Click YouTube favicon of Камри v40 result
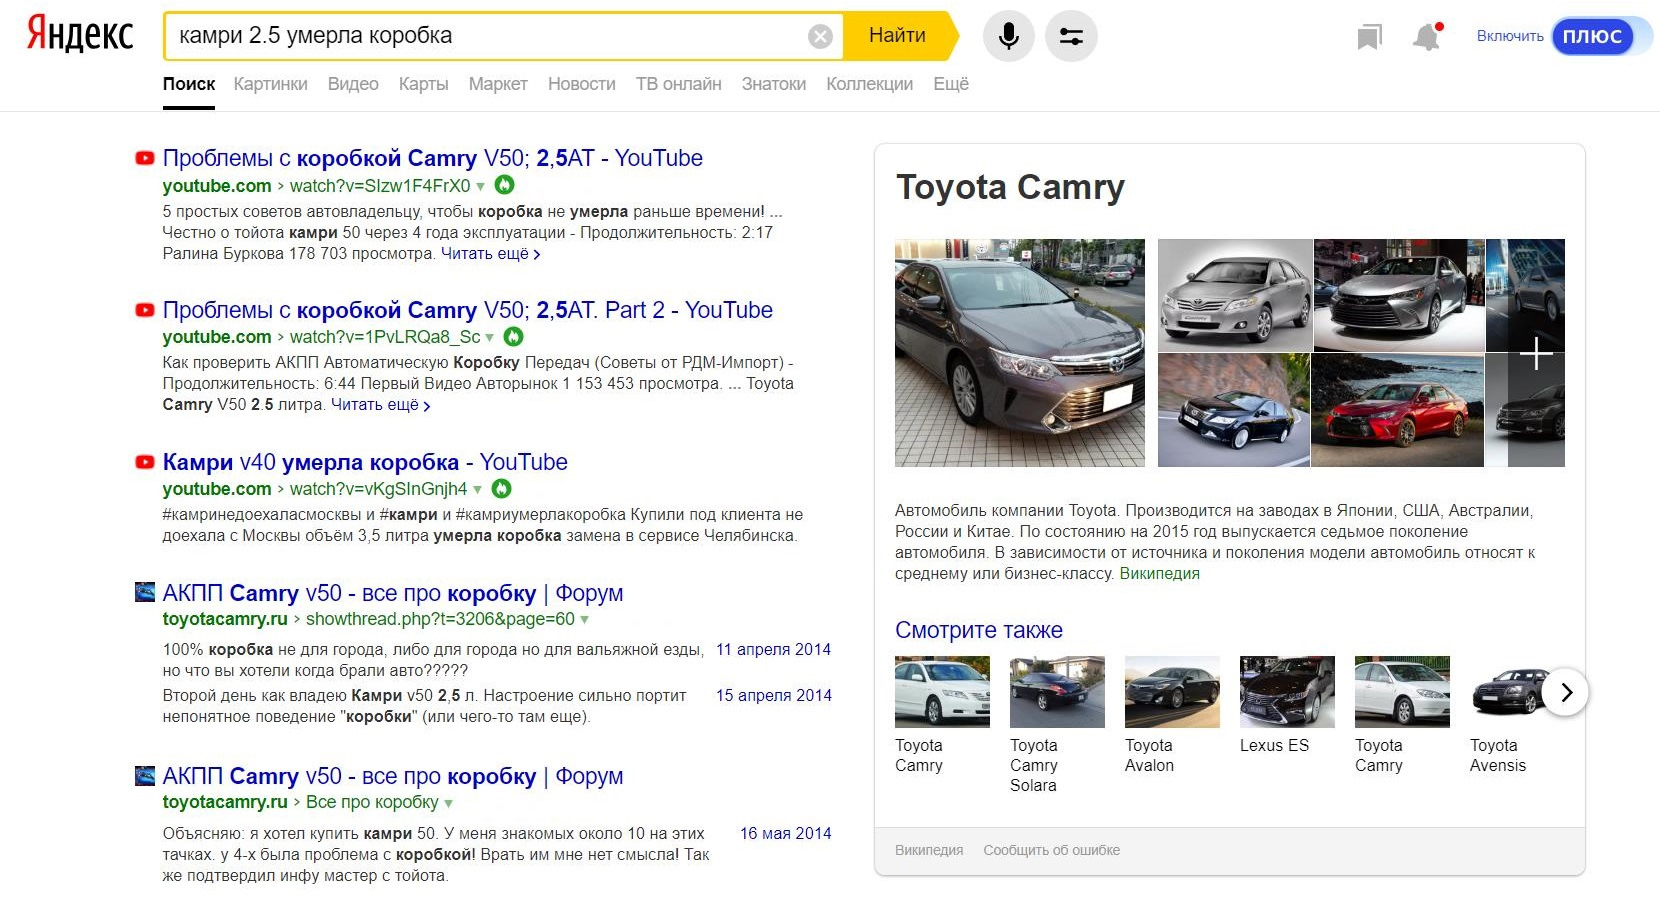 145,462
